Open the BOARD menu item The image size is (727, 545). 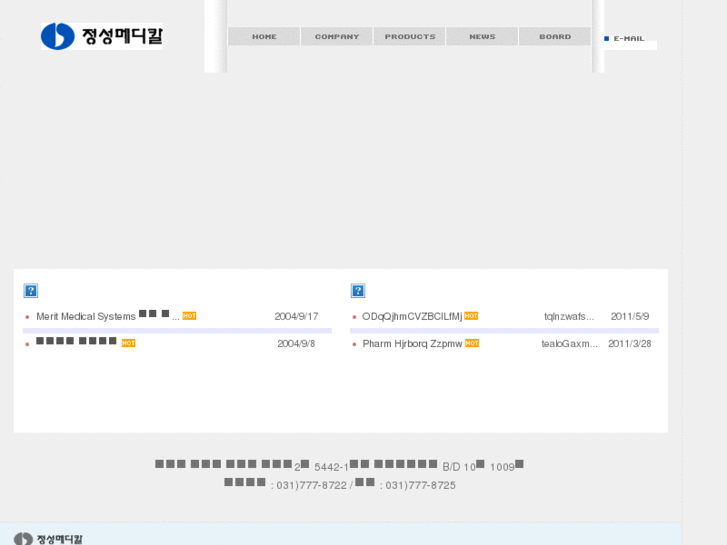pos(555,37)
